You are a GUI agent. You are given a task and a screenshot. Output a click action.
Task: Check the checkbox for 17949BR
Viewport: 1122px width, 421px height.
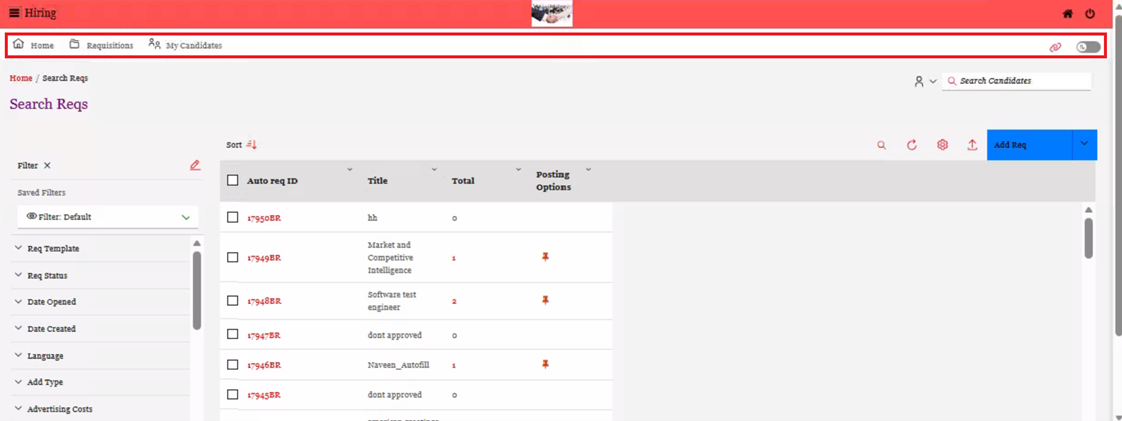pyautogui.click(x=233, y=257)
